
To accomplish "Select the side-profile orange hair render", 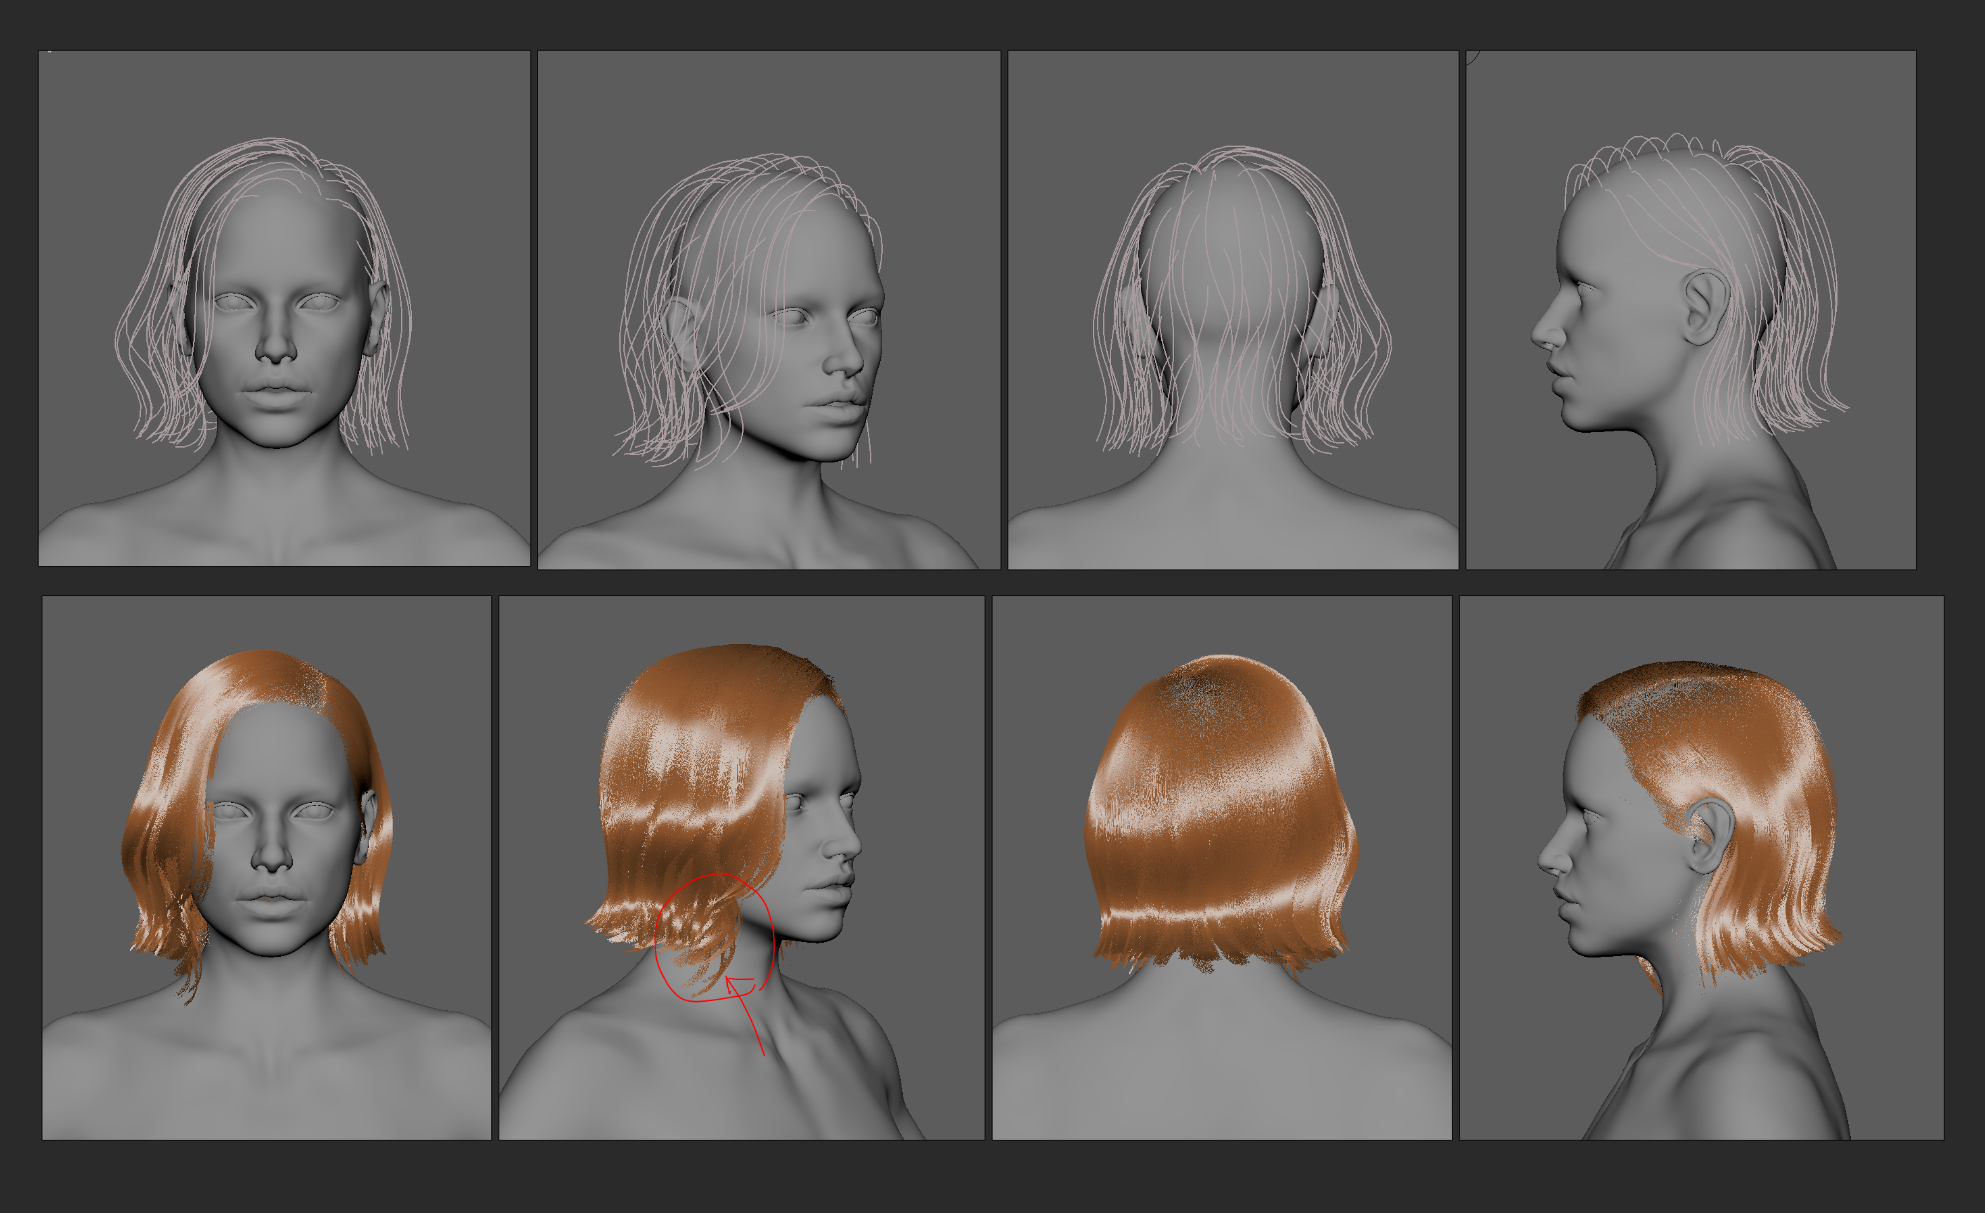I will click(x=1701, y=867).
